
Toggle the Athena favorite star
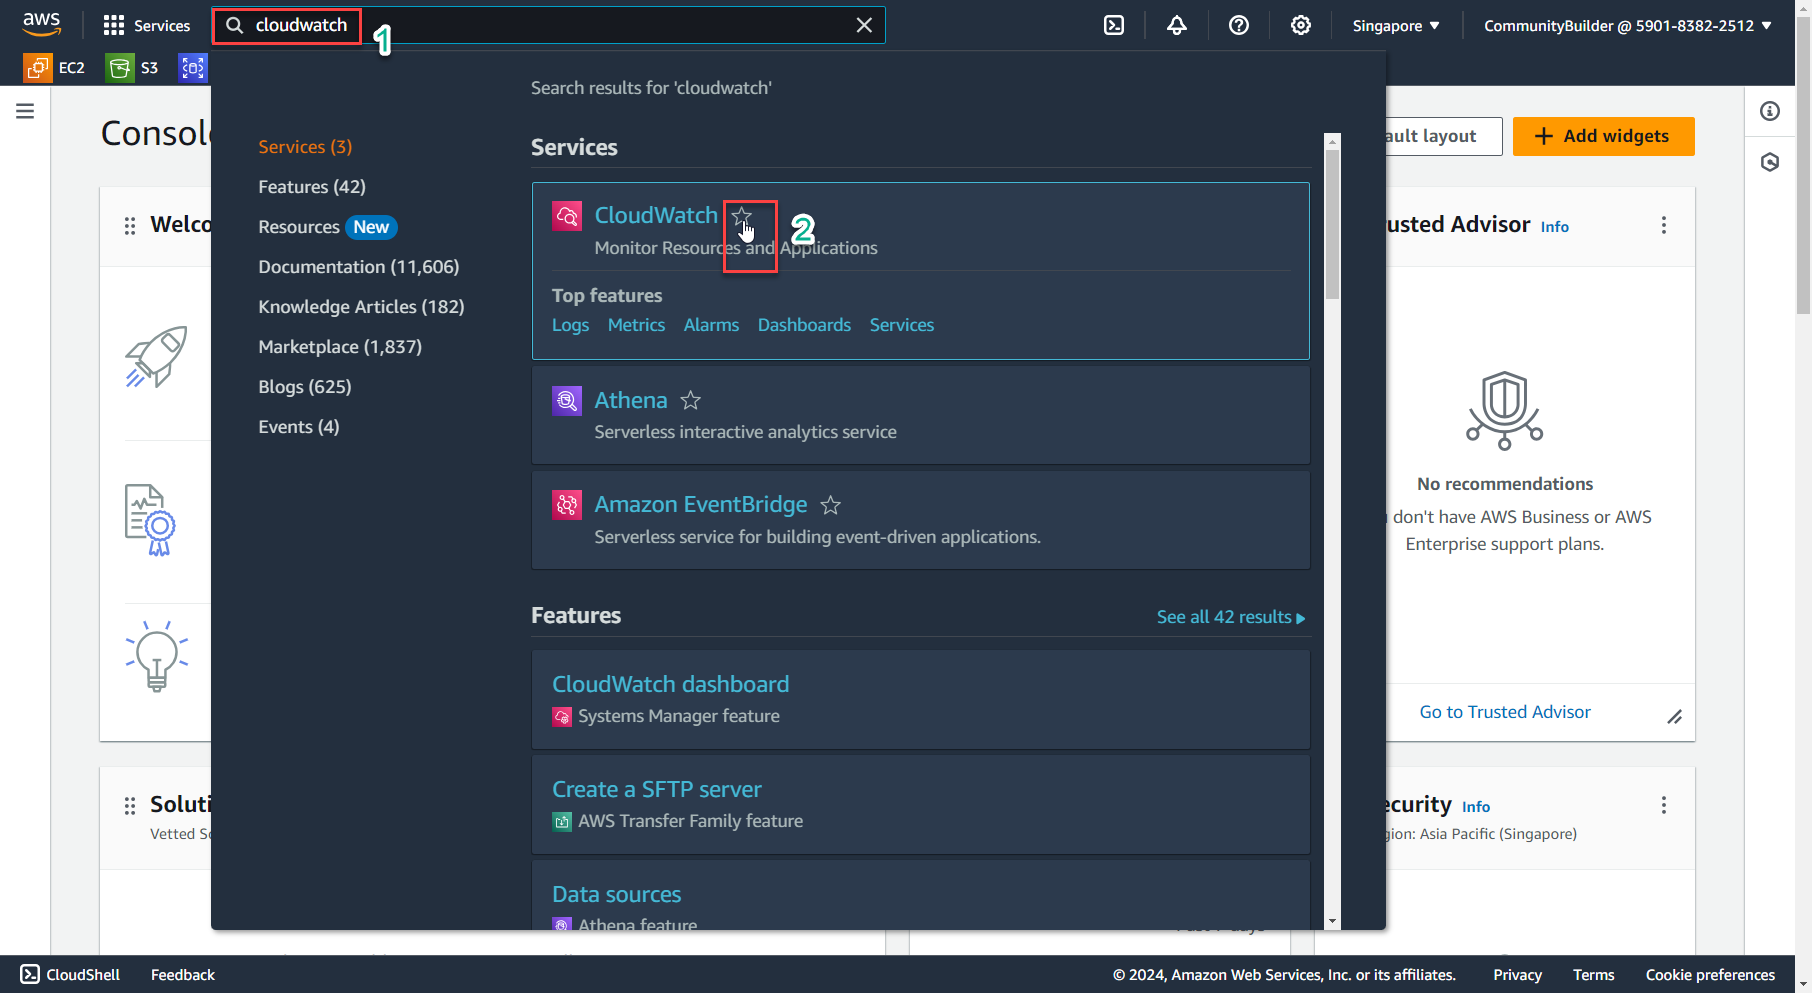(690, 401)
